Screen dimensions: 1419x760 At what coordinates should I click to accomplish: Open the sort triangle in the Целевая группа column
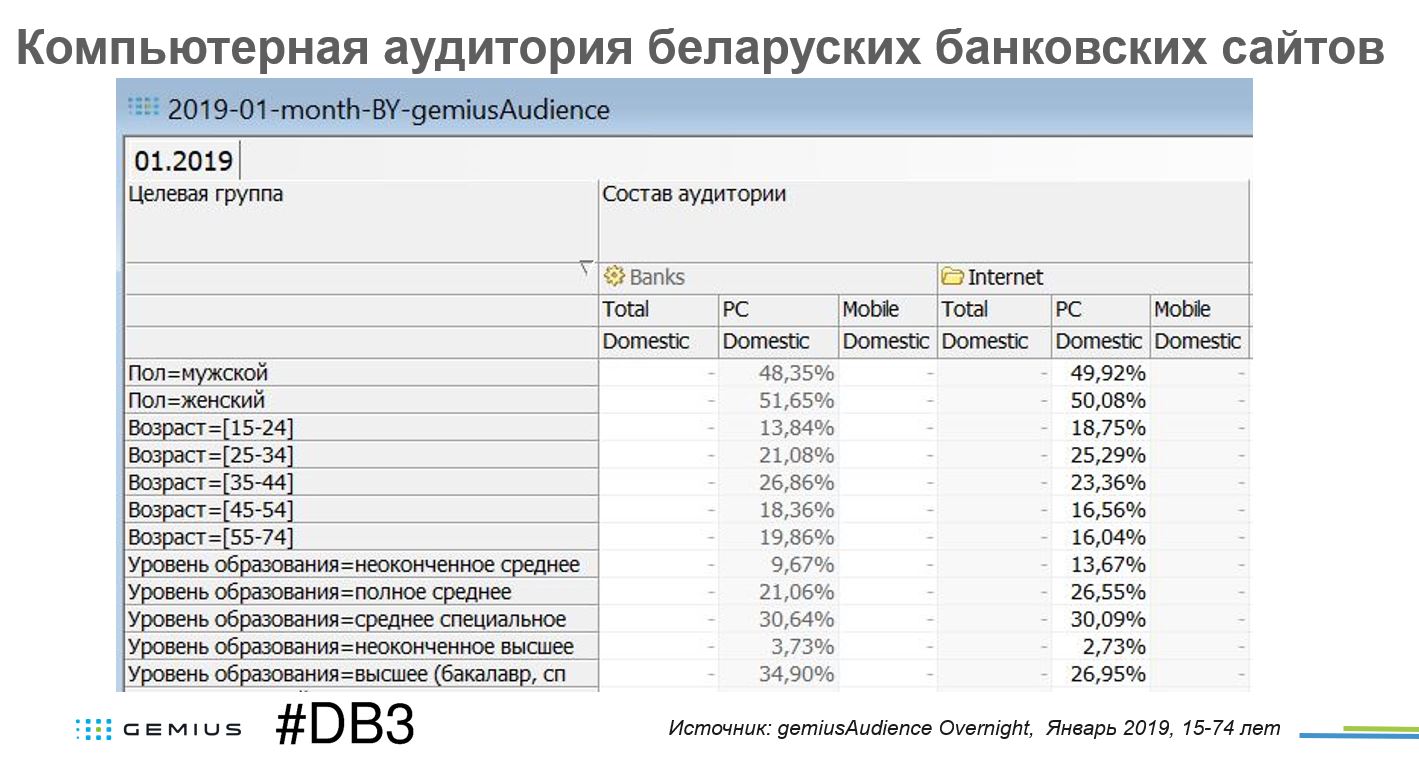(x=584, y=268)
